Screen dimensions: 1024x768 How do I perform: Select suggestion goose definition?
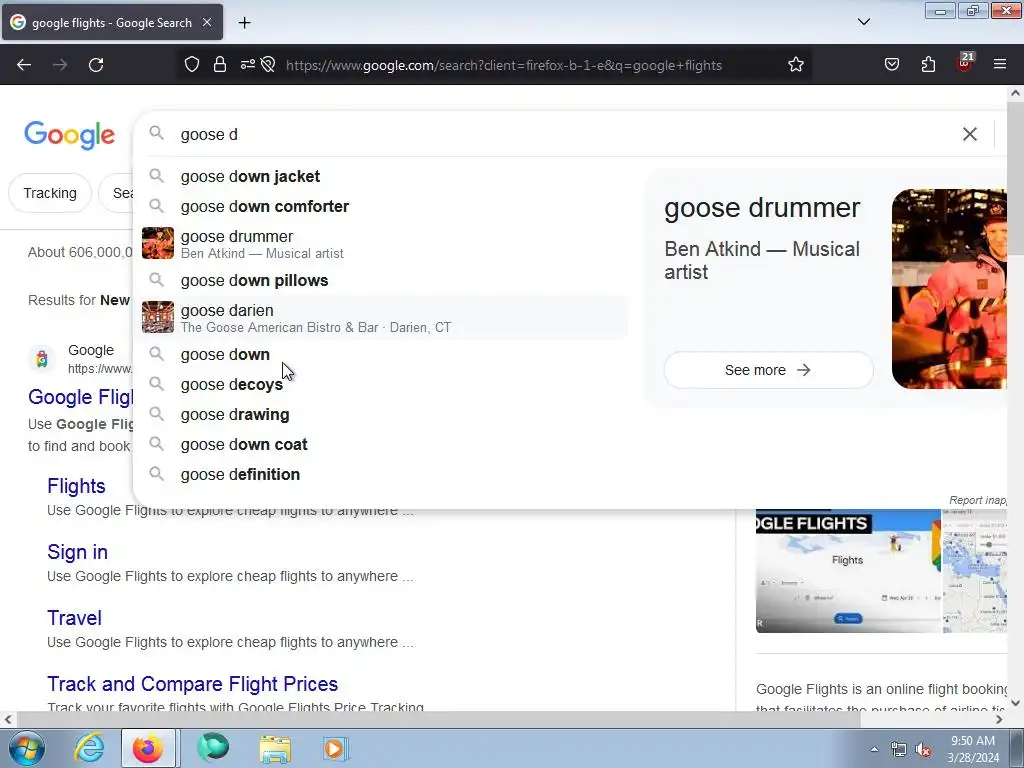tap(382, 475)
